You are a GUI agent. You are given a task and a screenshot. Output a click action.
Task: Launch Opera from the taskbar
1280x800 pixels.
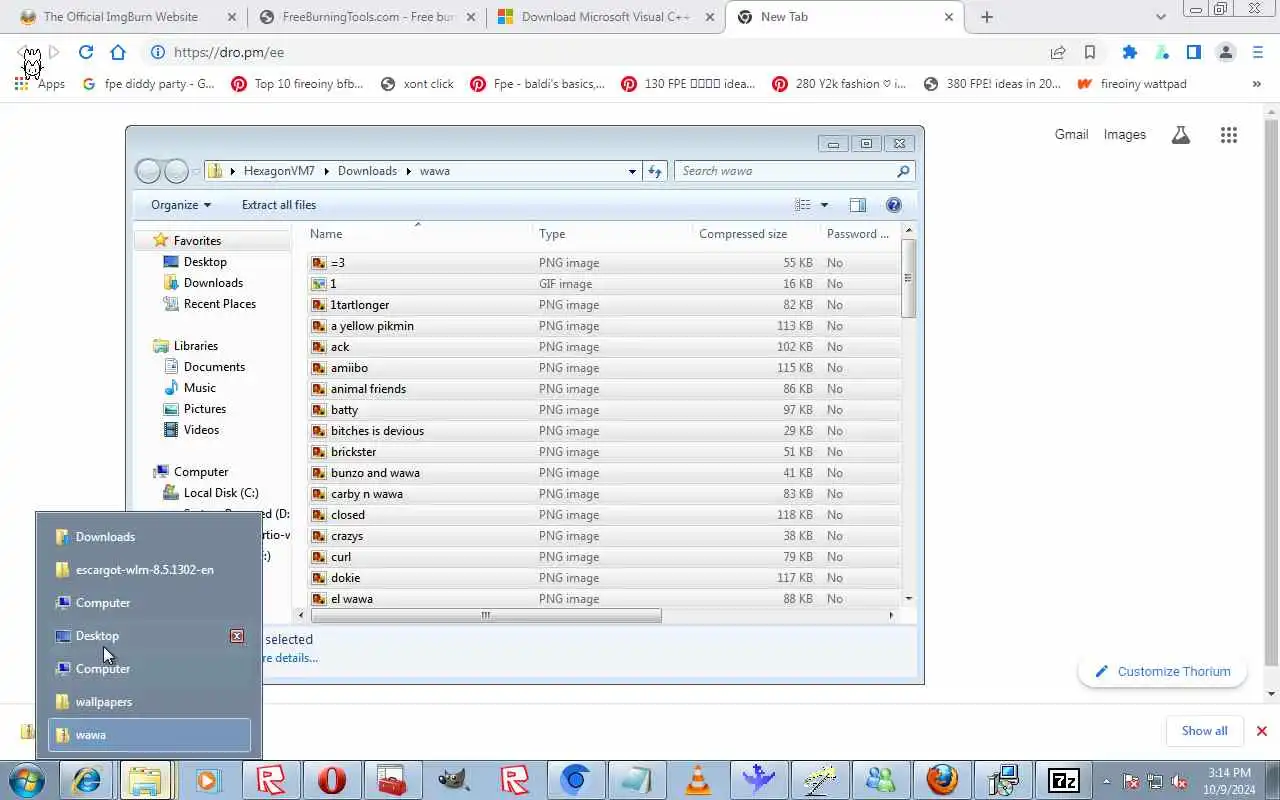pos(331,780)
